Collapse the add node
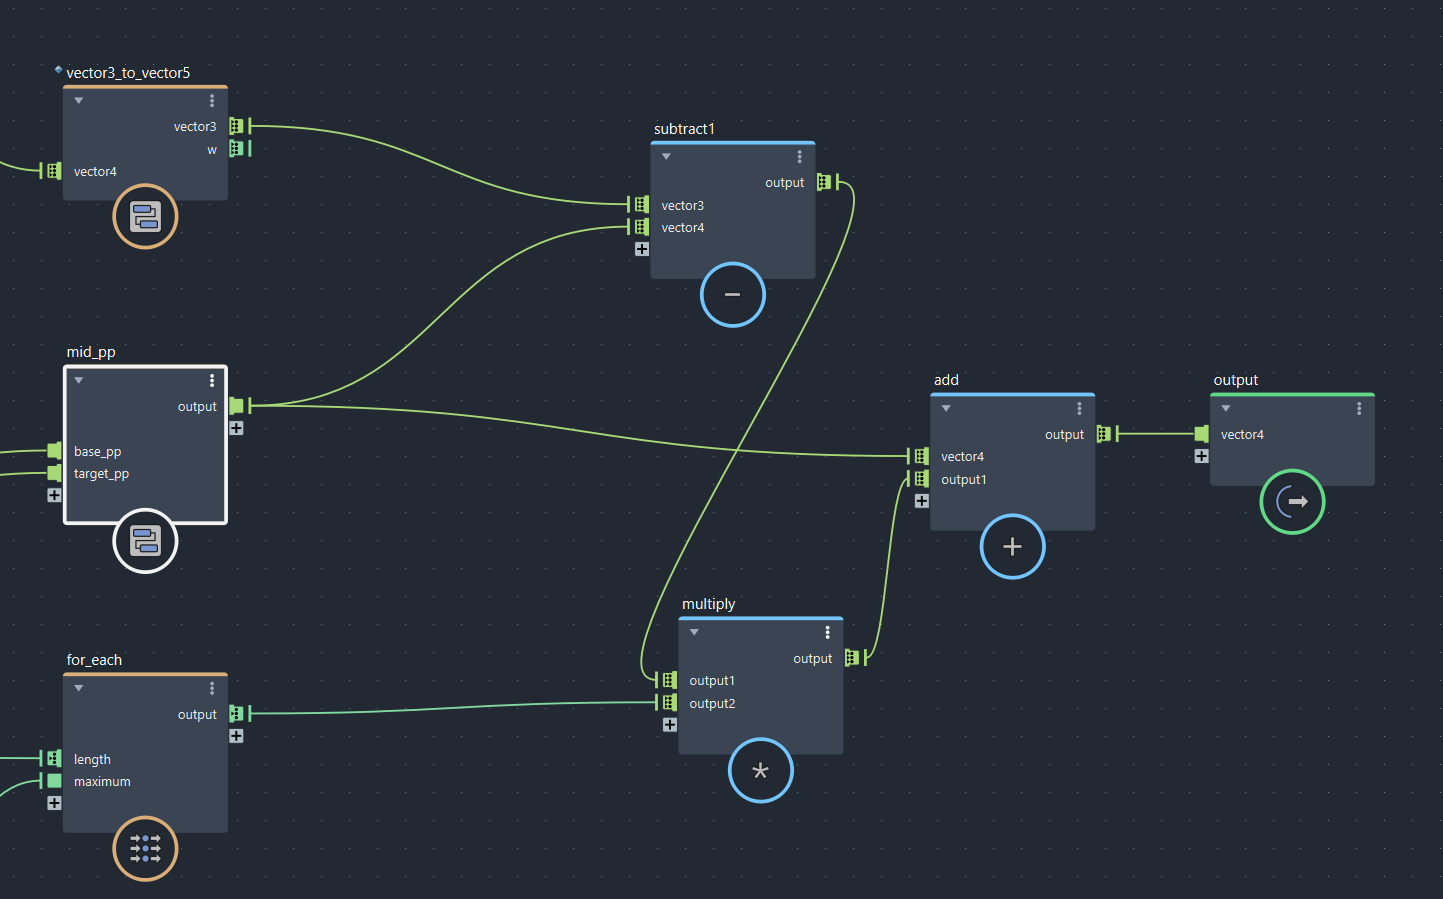This screenshot has width=1443, height=899. [x=946, y=409]
